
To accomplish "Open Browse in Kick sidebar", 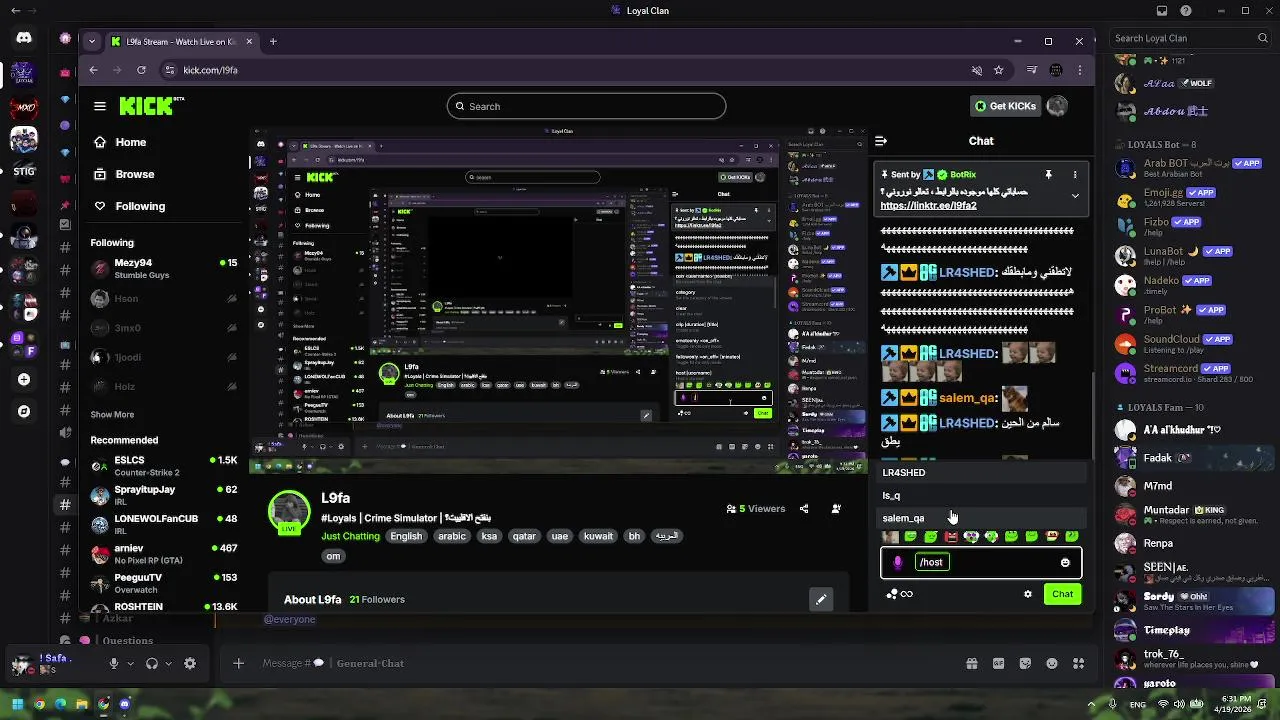I will pos(124,174).
